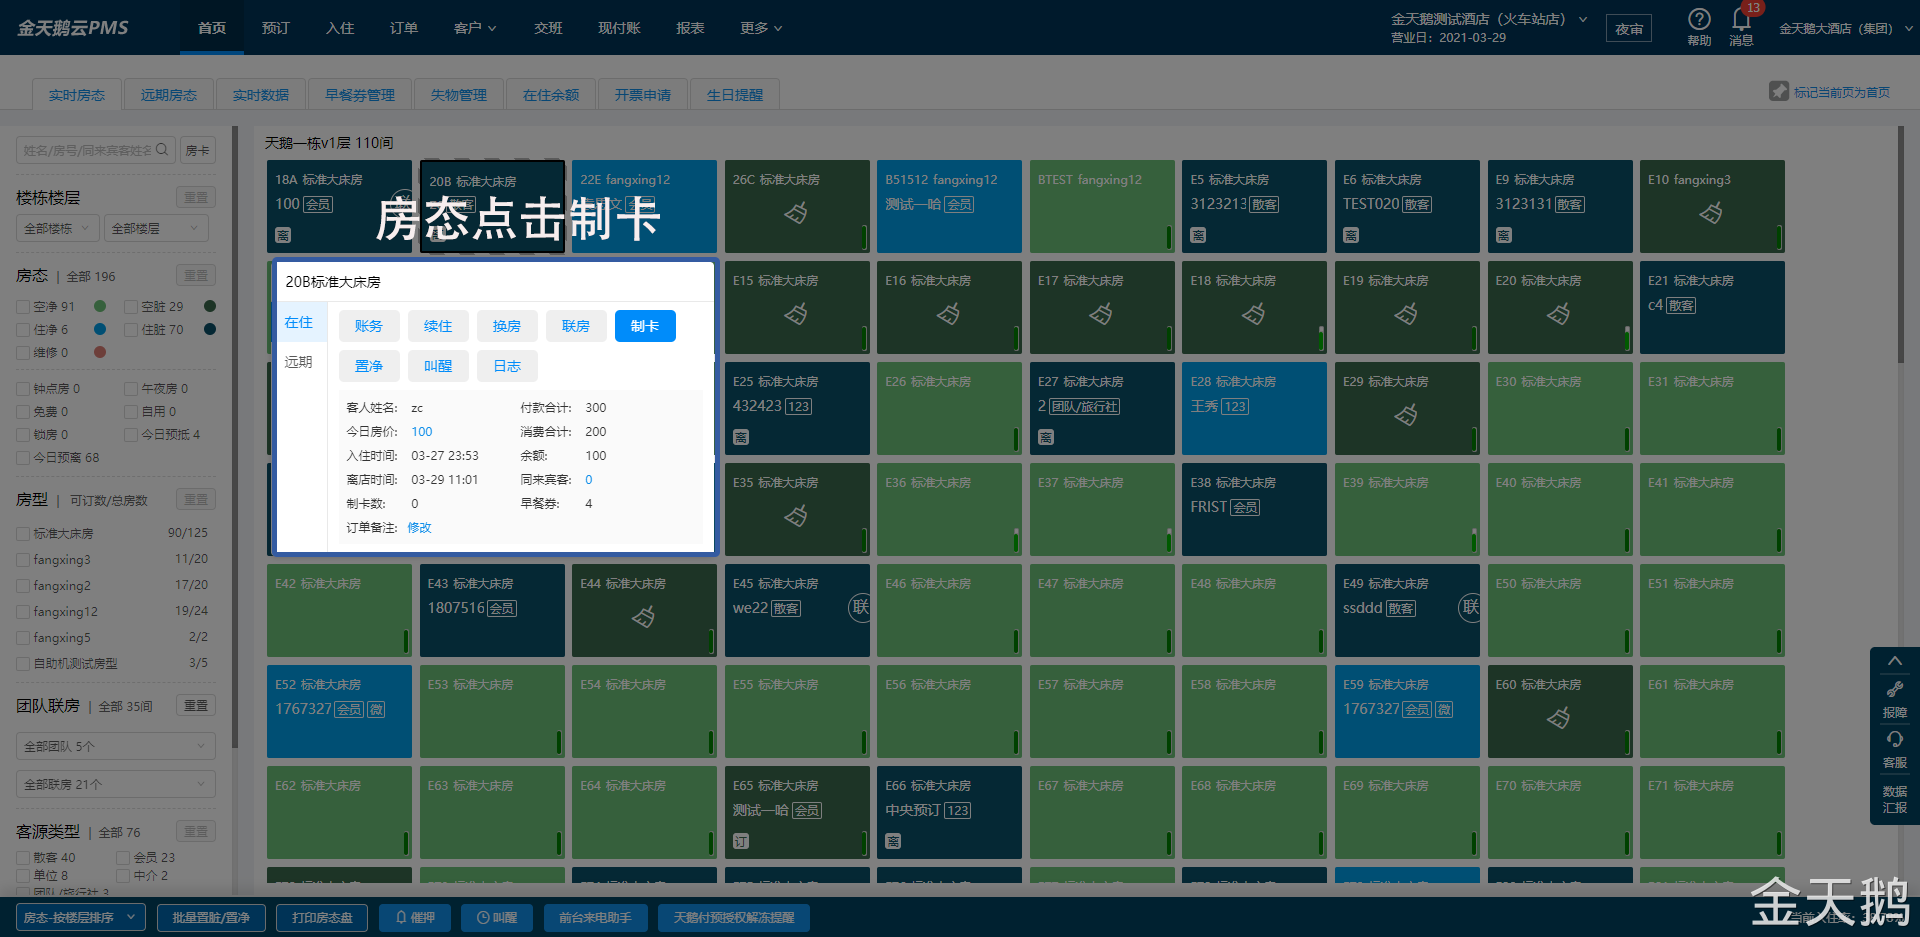The width and height of the screenshot is (1920, 937).
Task: Click the 离 icon on room E66
Action: tap(893, 842)
